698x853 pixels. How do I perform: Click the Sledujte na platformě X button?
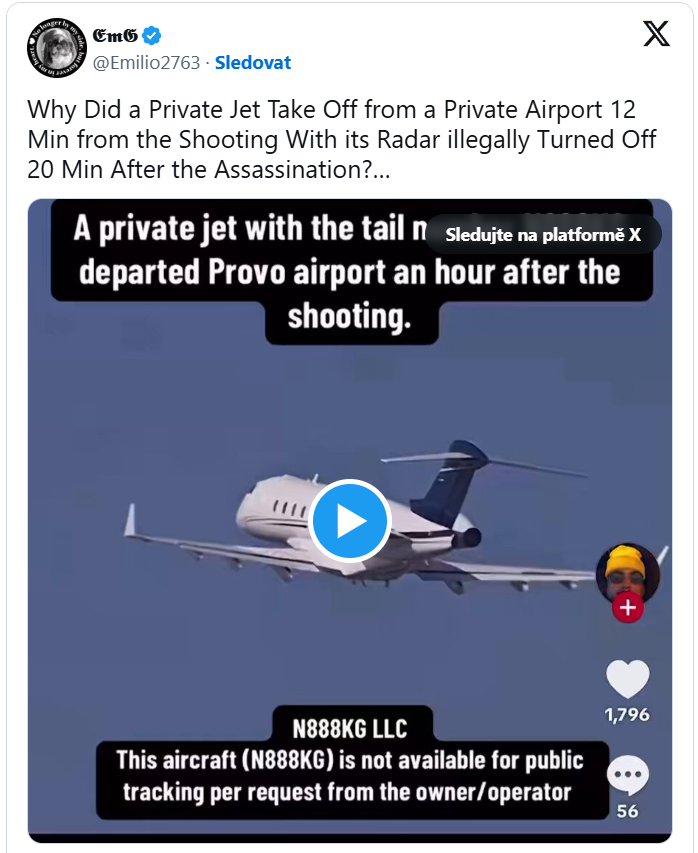click(x=543, y=235)
